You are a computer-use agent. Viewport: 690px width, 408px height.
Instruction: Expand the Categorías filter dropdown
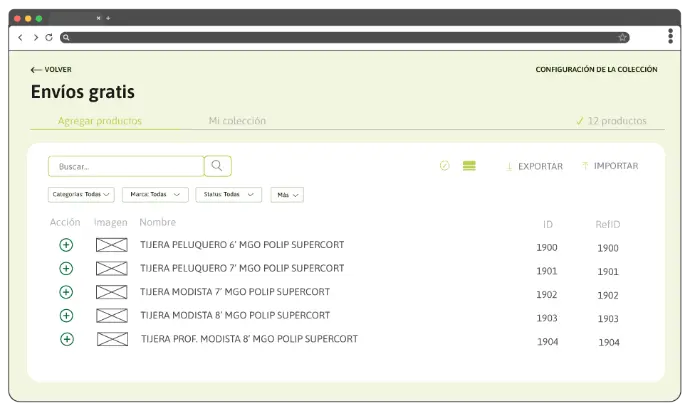pos(81,195)
